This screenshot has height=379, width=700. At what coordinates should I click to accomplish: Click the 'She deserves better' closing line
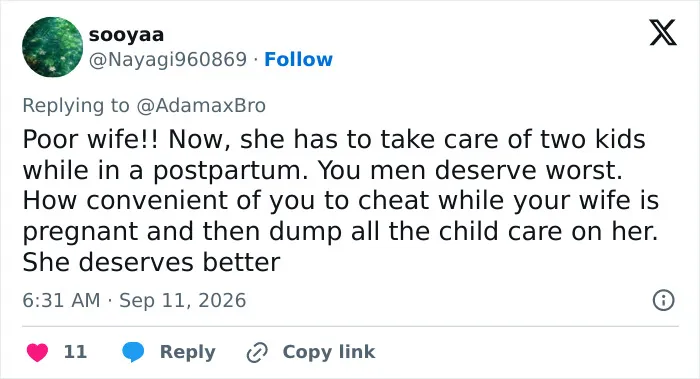151,262
